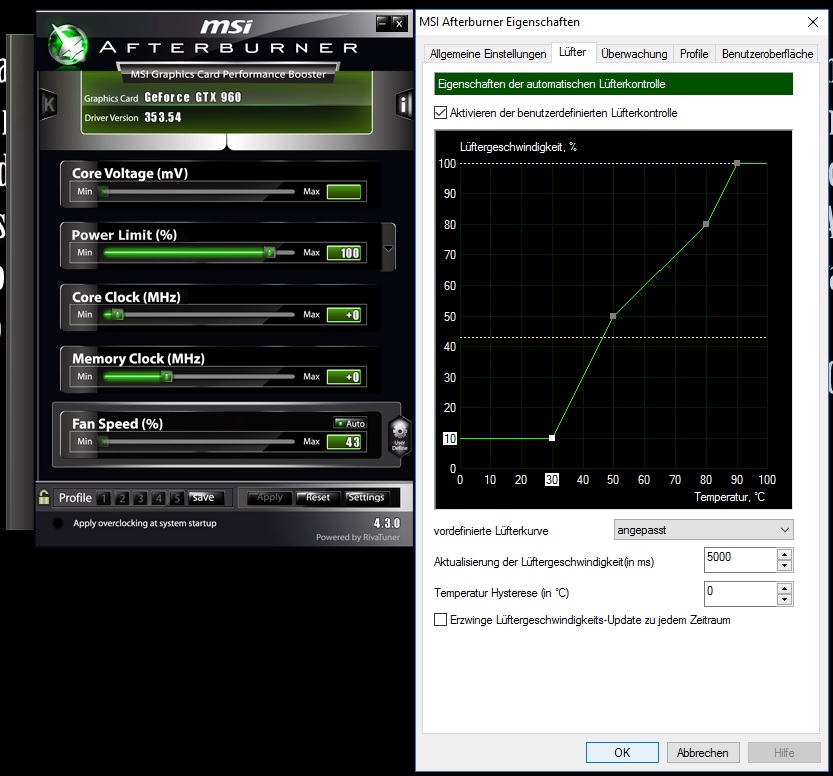Click driver version 353.54 text
This screenshot has height=776, width=833.
click(163, 117)
